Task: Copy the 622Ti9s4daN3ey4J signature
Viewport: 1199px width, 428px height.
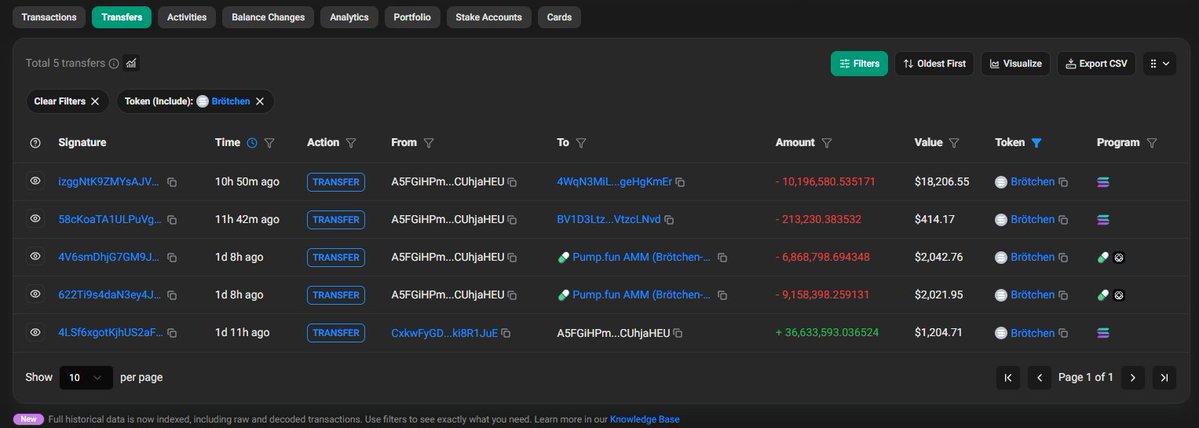Action: [172, 295]
